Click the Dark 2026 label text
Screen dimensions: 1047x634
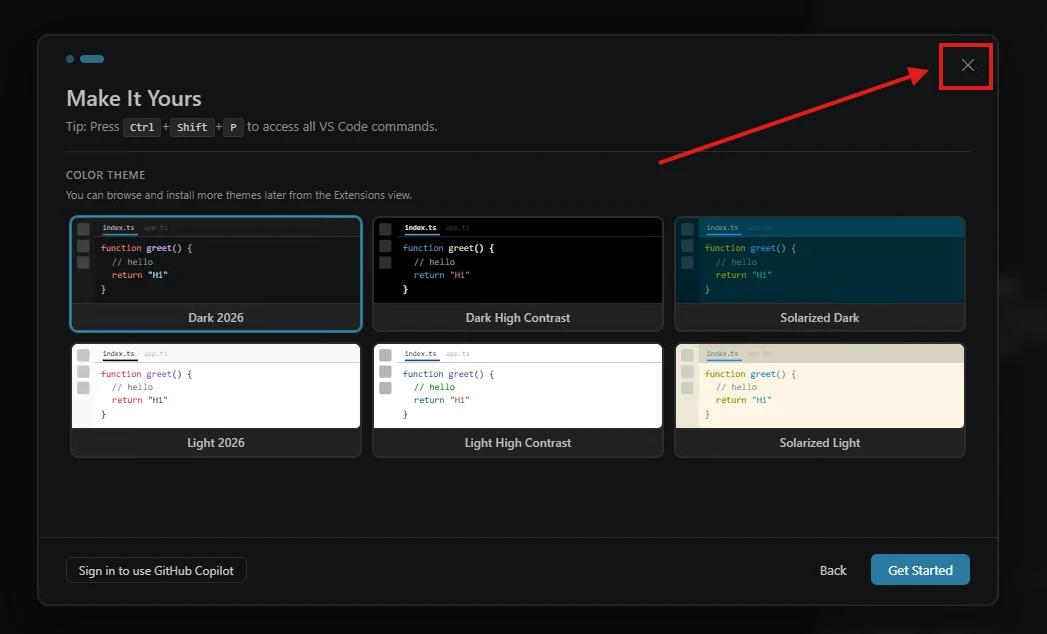(216, 318)
